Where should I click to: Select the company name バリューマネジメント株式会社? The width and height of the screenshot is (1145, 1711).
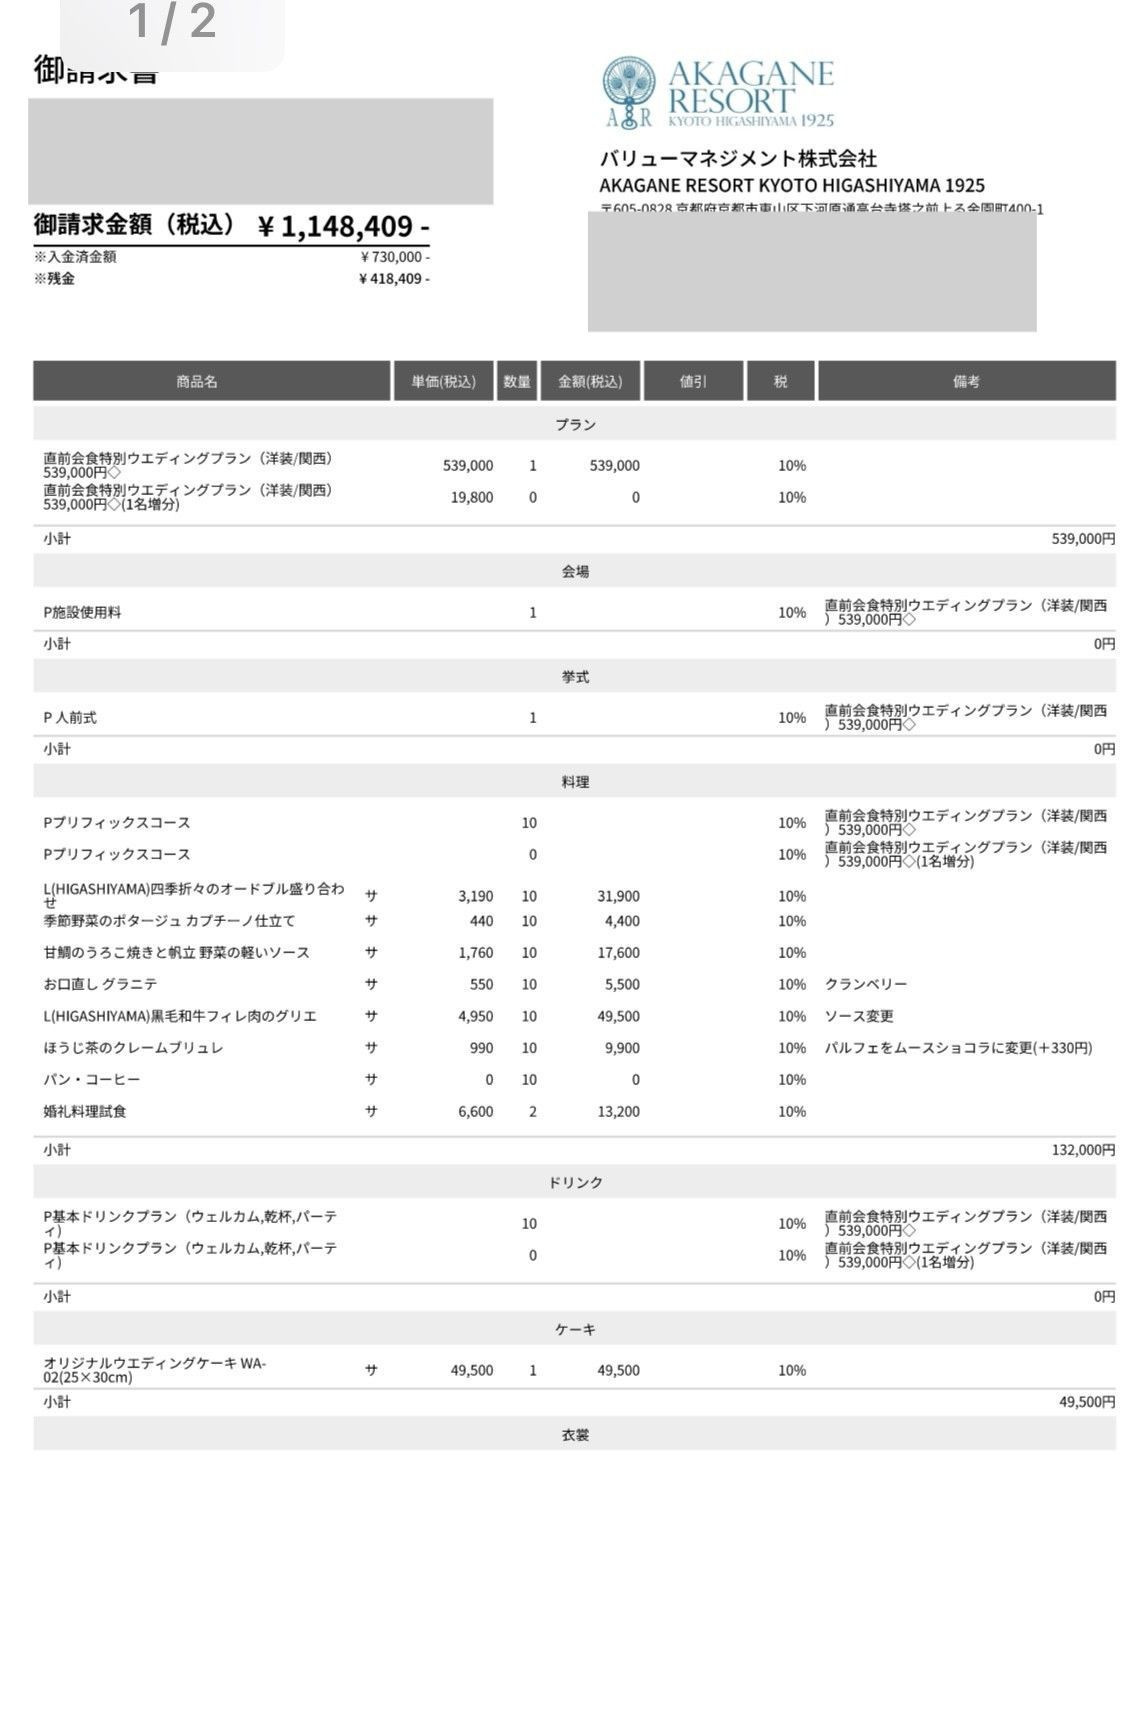coord(738,158)
